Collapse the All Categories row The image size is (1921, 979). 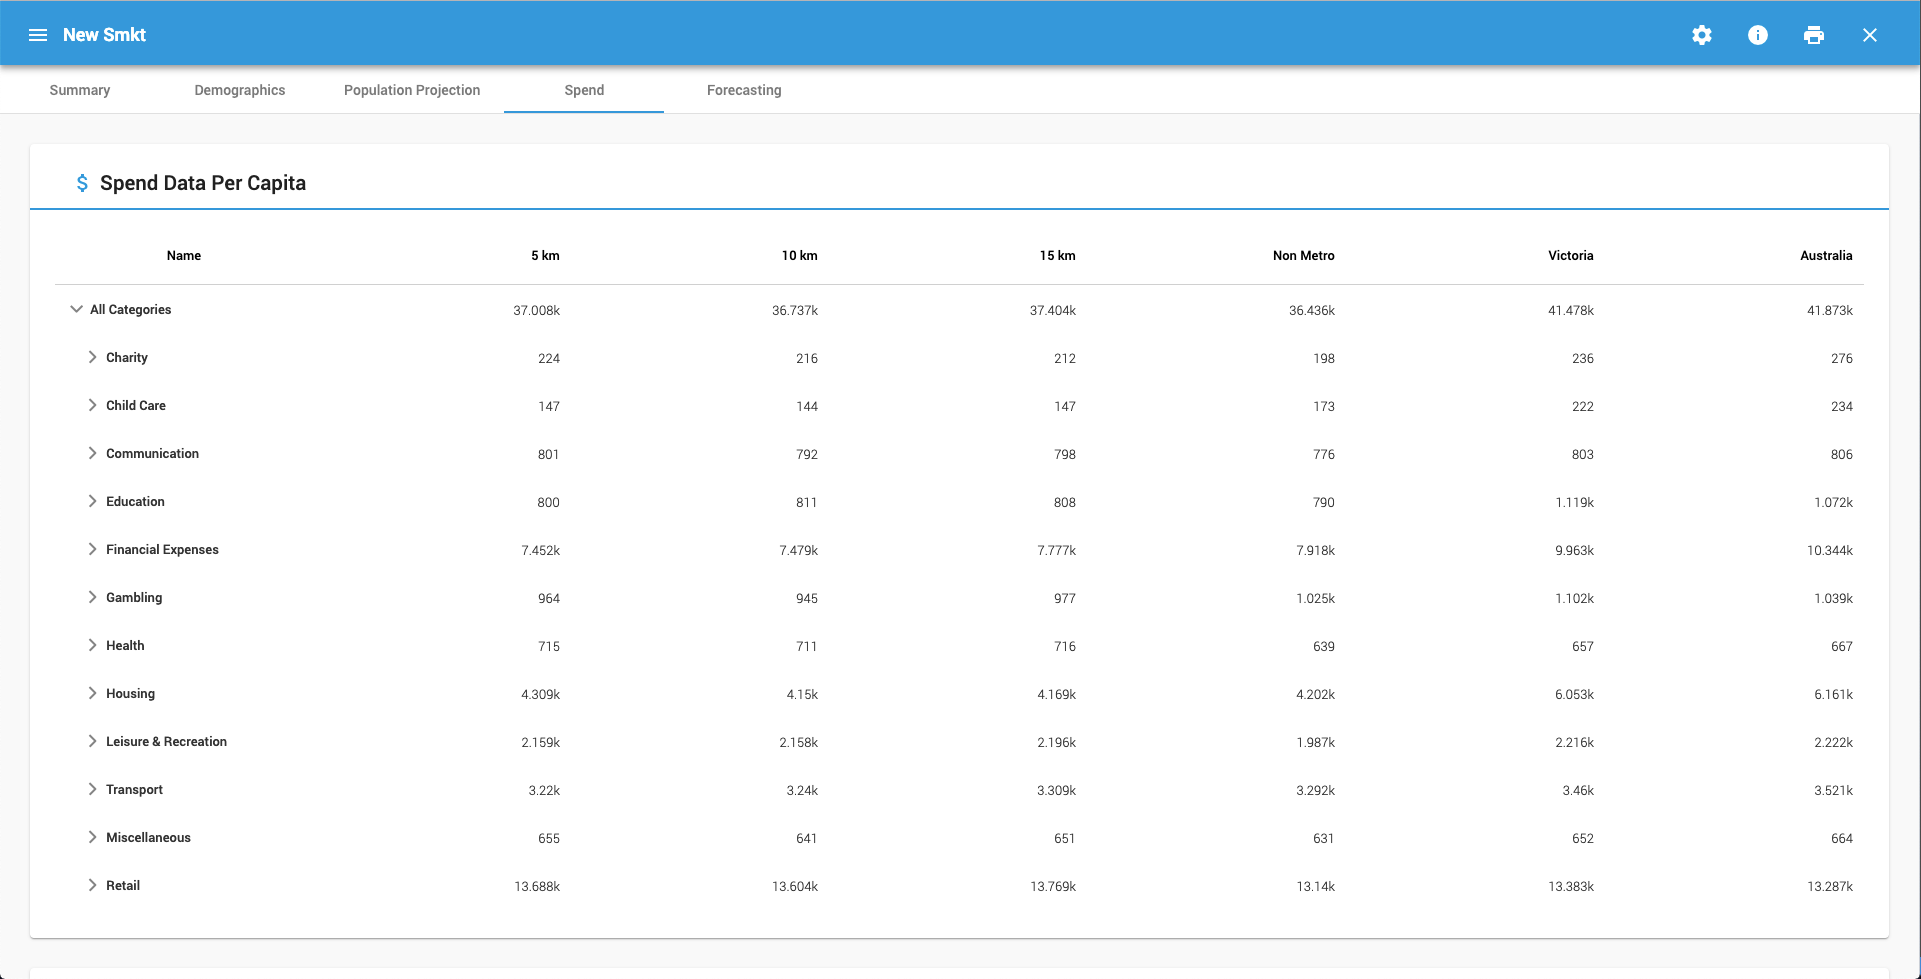(x=76, y=309)
